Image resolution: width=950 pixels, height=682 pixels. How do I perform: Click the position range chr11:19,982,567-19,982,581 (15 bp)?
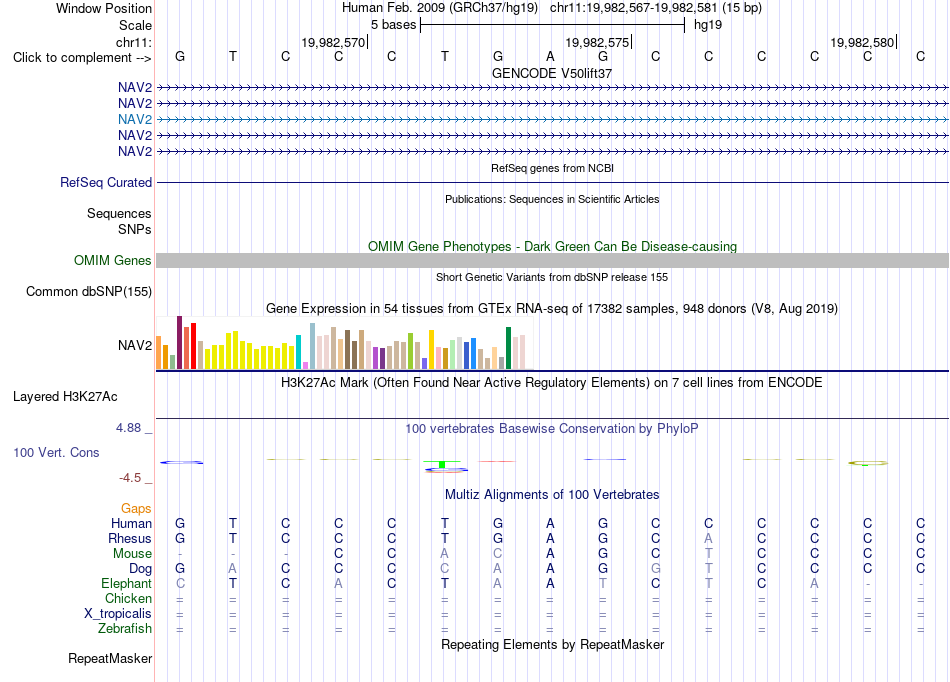[x=656, y=8]
